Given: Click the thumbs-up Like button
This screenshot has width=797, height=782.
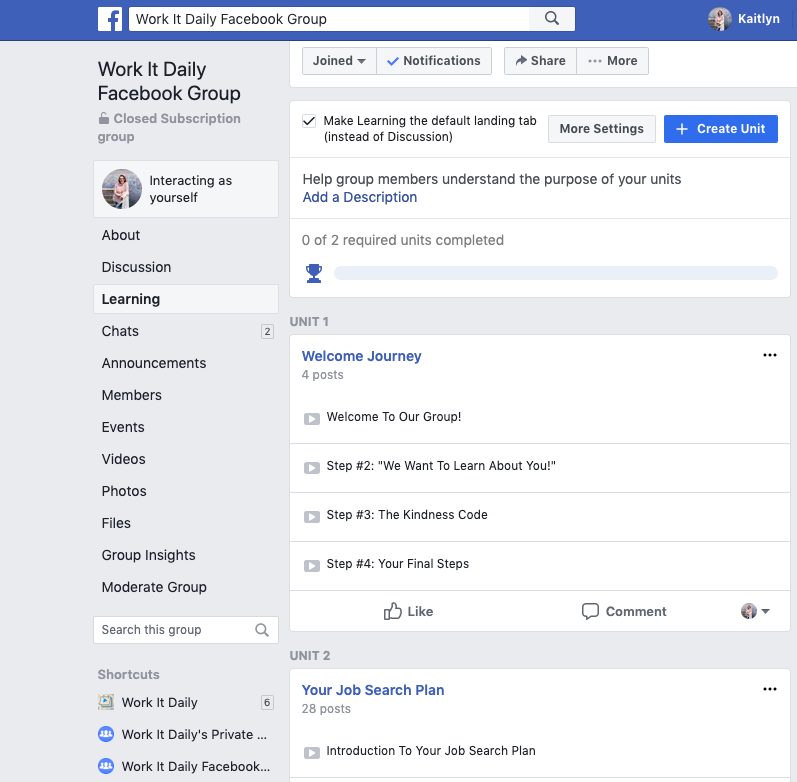Looking at the screenshot, I should (408, 611).
